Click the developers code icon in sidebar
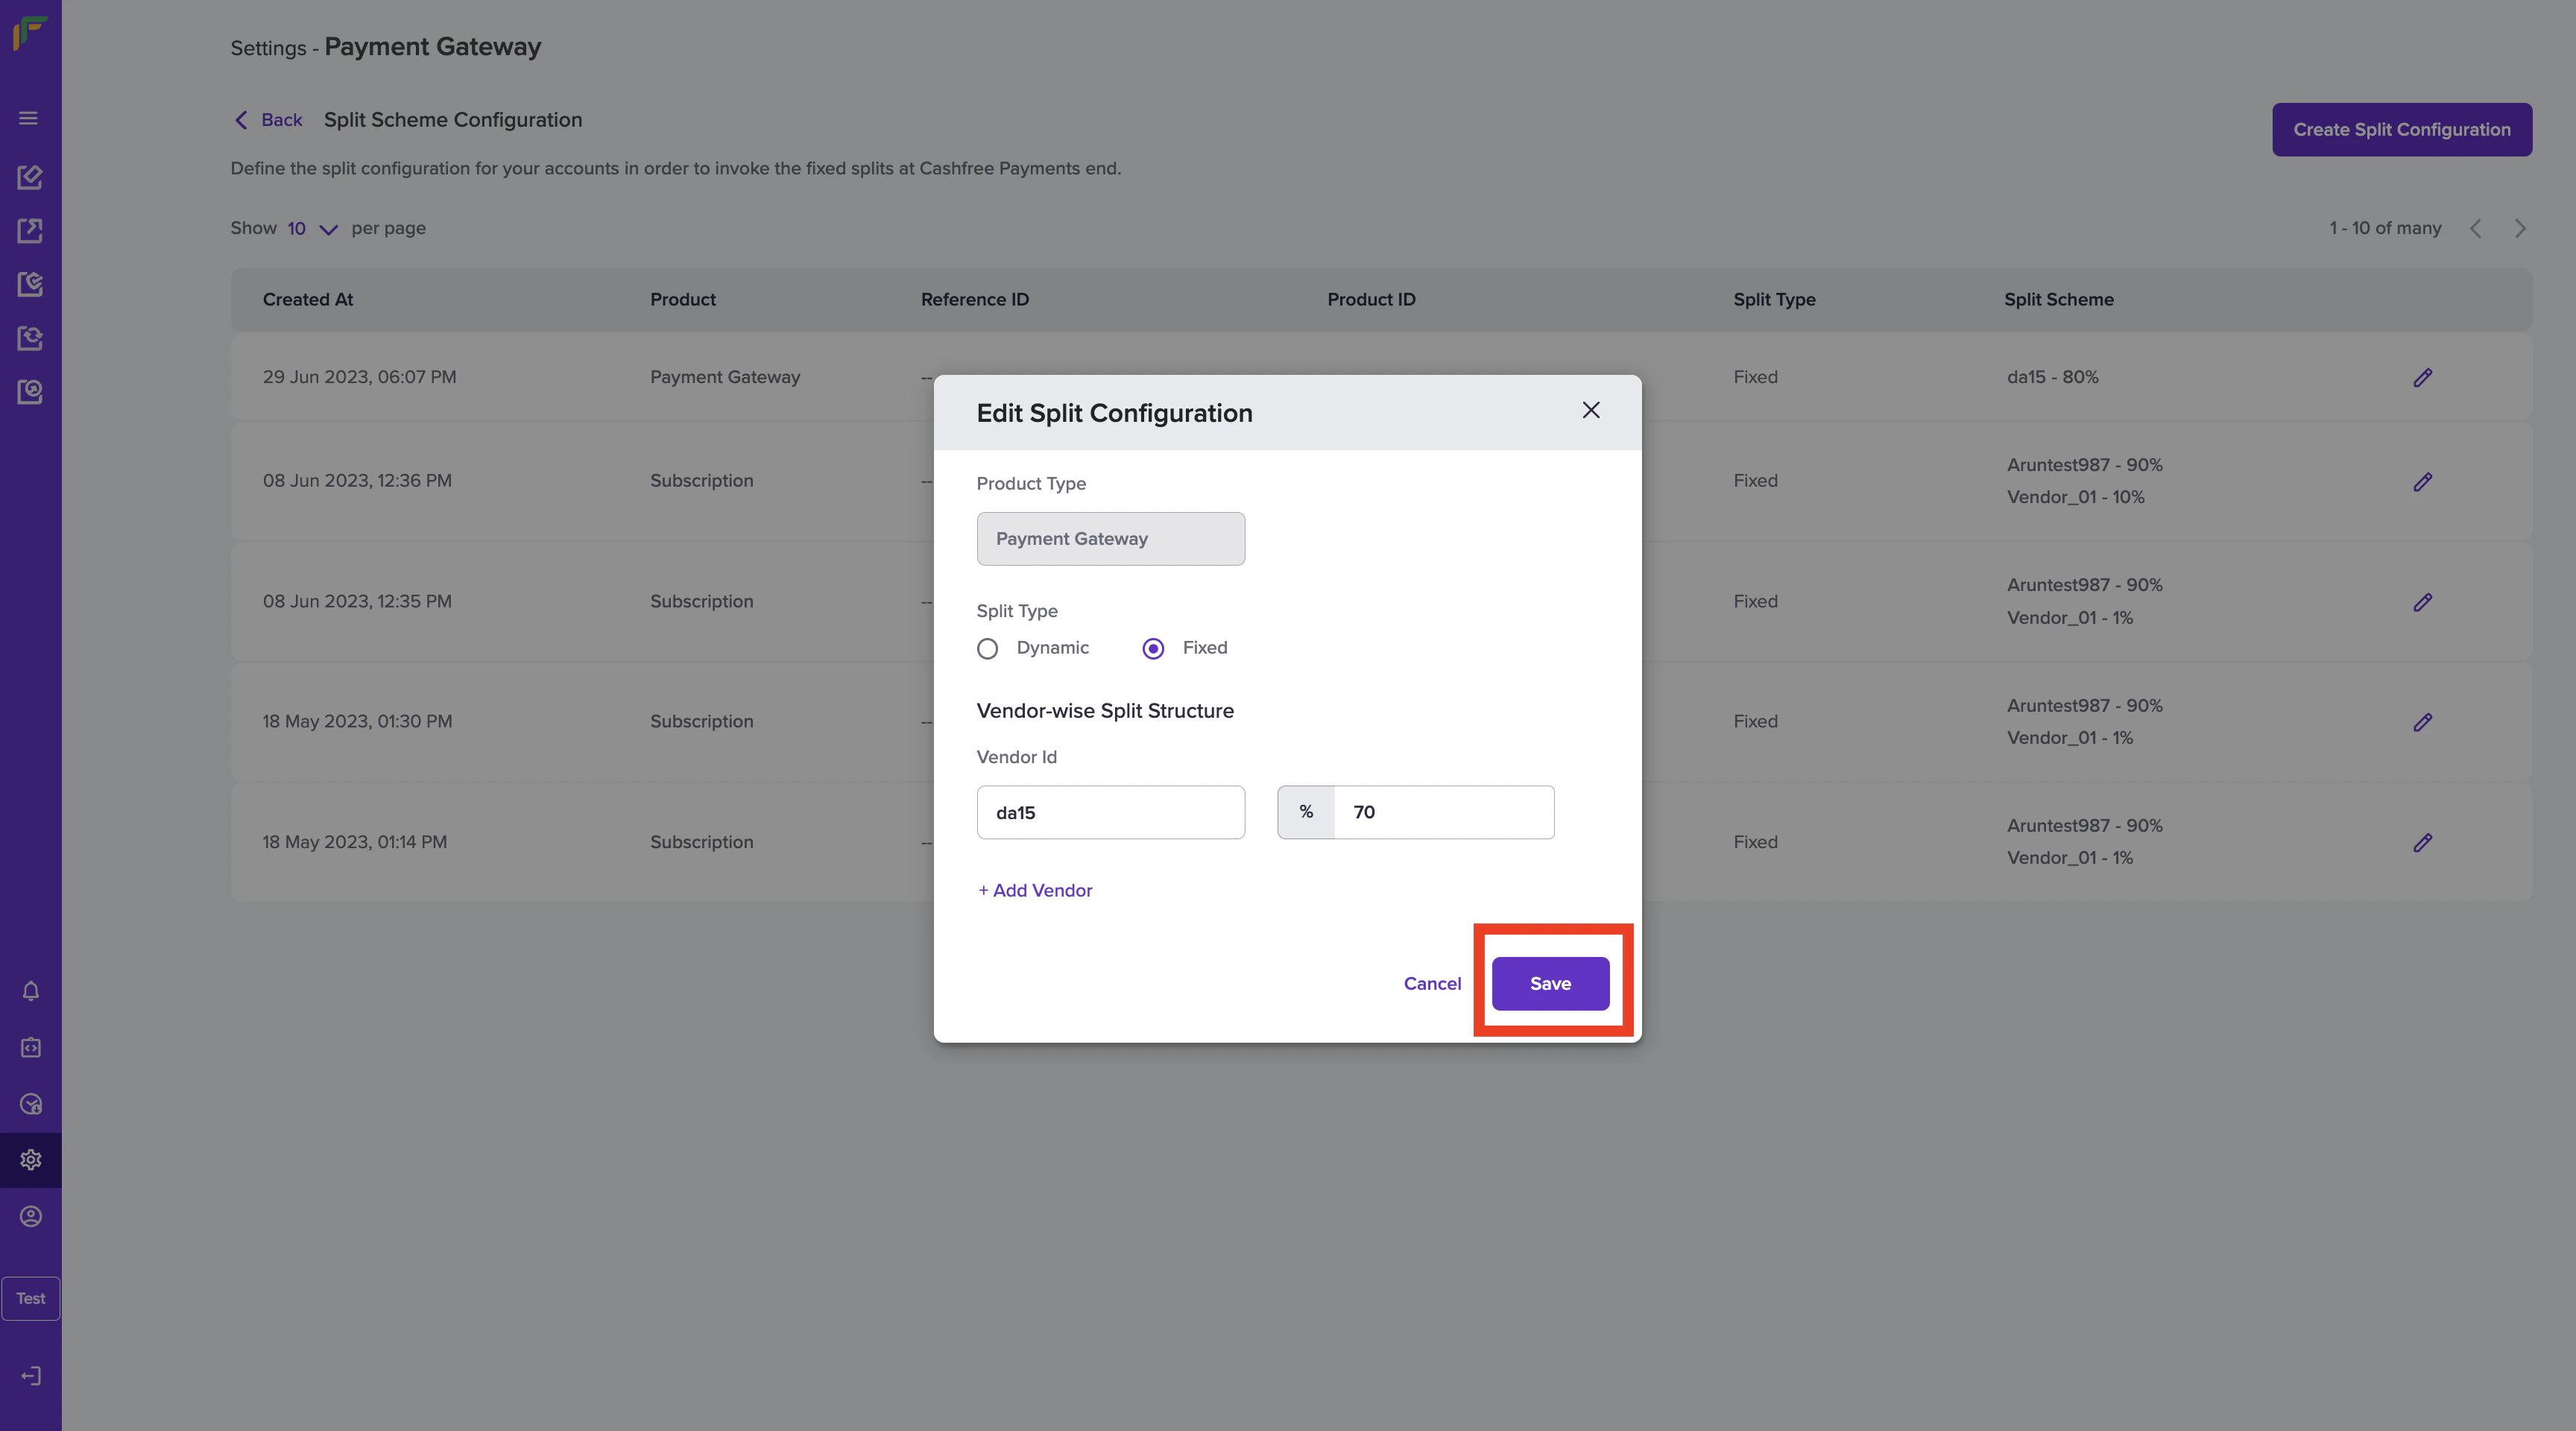 30,1047
